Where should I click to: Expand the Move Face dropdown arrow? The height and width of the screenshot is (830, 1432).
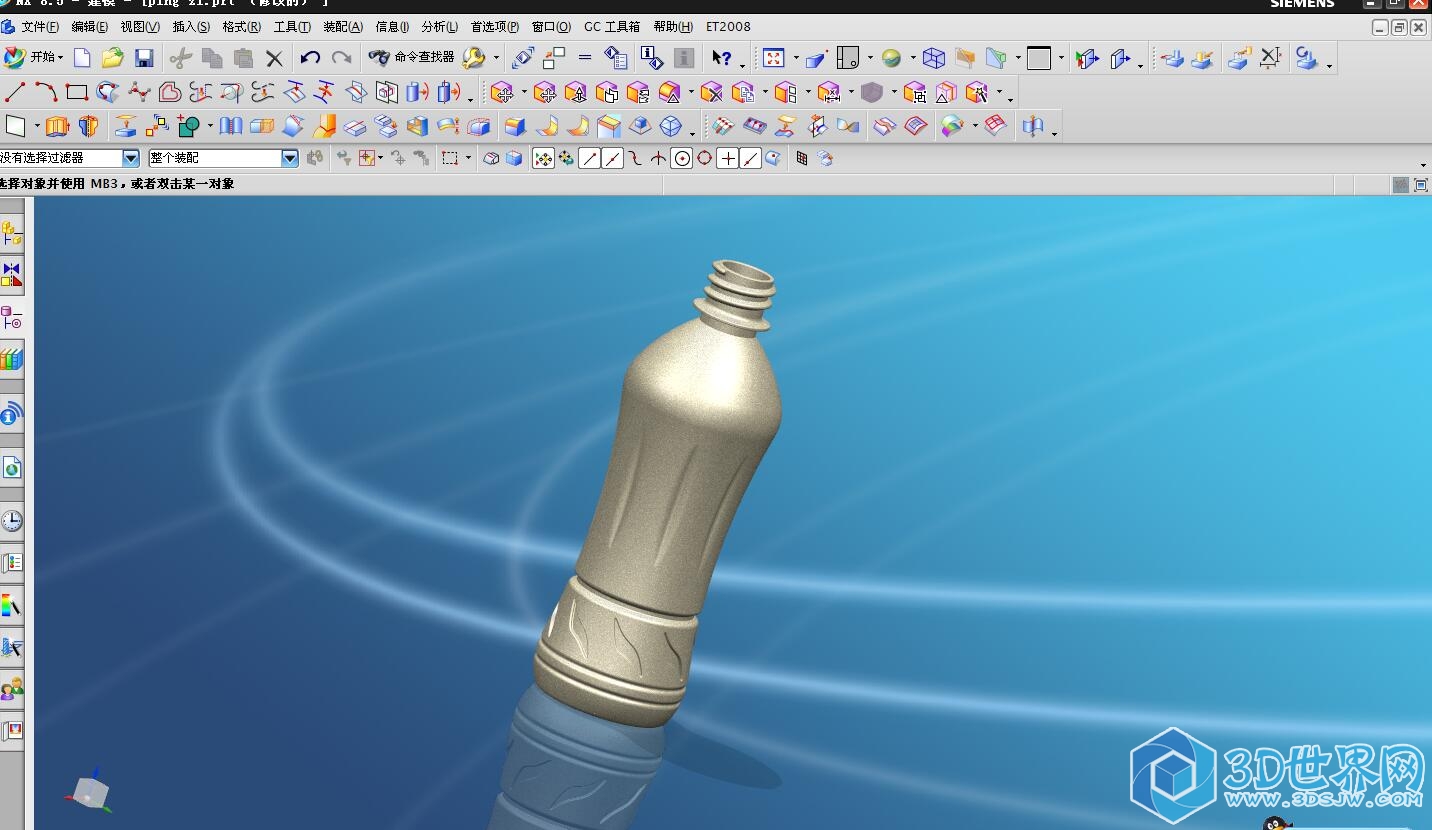coord(524,94)
